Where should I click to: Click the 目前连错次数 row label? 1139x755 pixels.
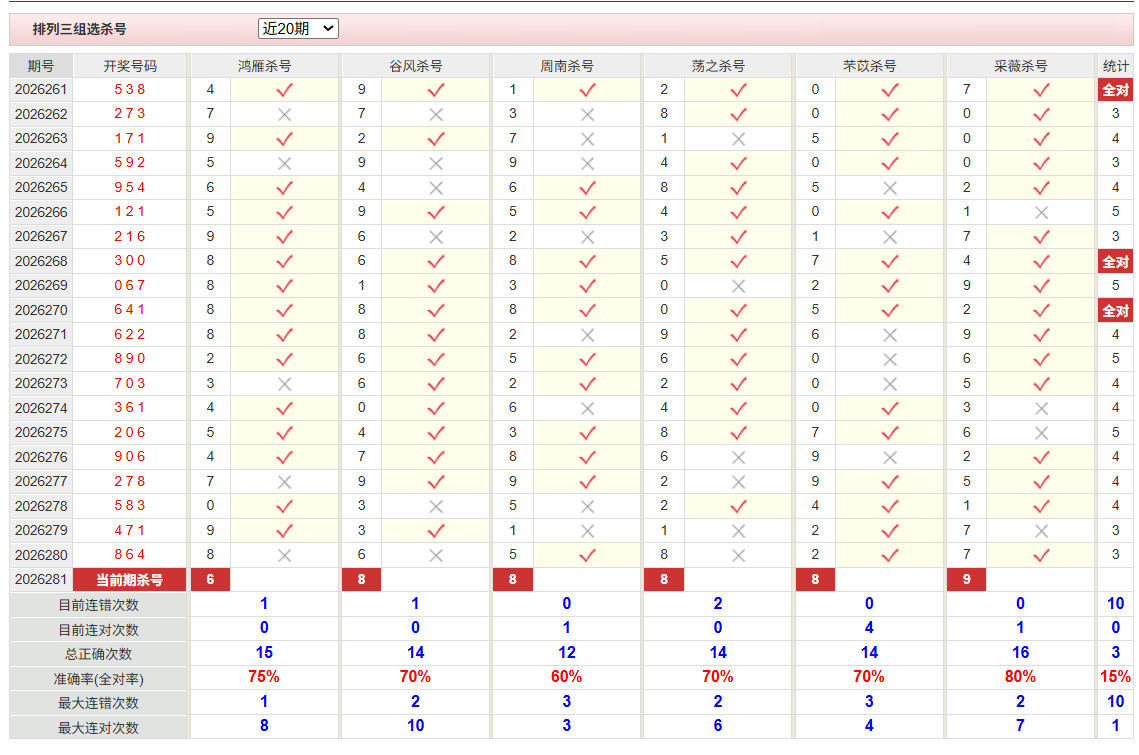click(x=99, y=605)
